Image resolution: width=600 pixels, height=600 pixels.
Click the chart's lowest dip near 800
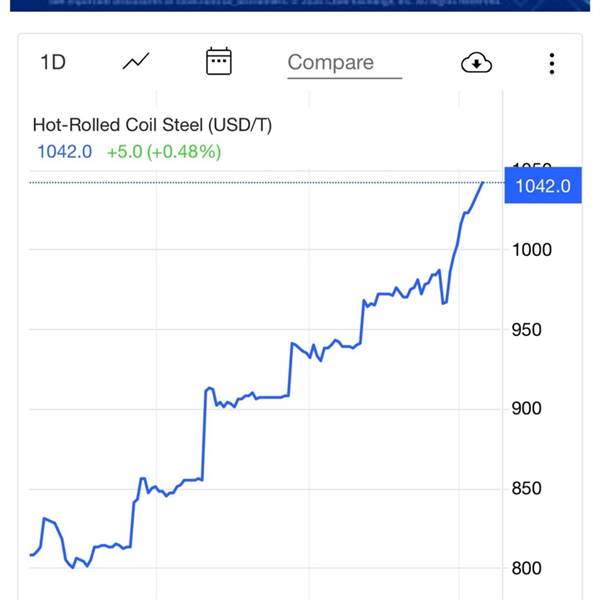coord(73,567)
